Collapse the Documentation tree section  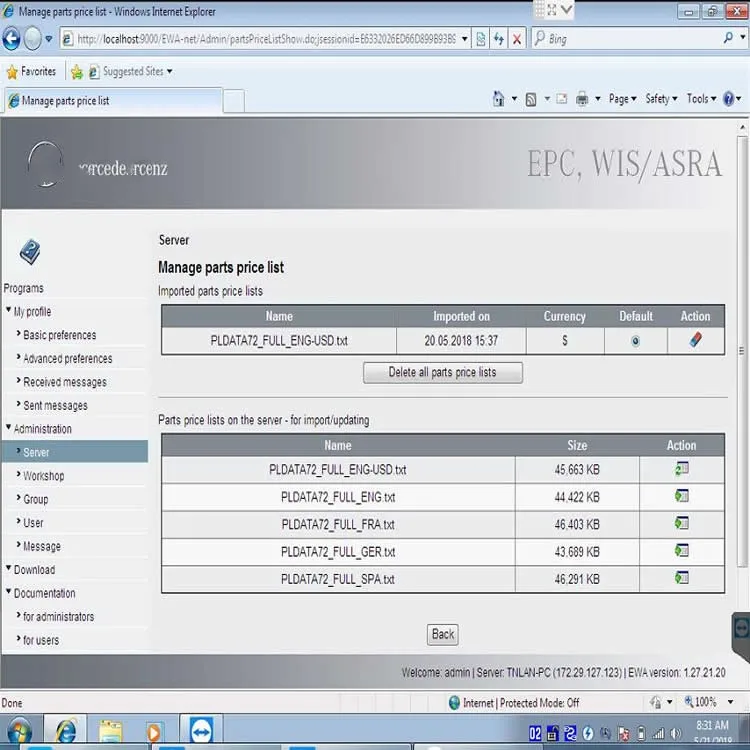pos(9,592)
